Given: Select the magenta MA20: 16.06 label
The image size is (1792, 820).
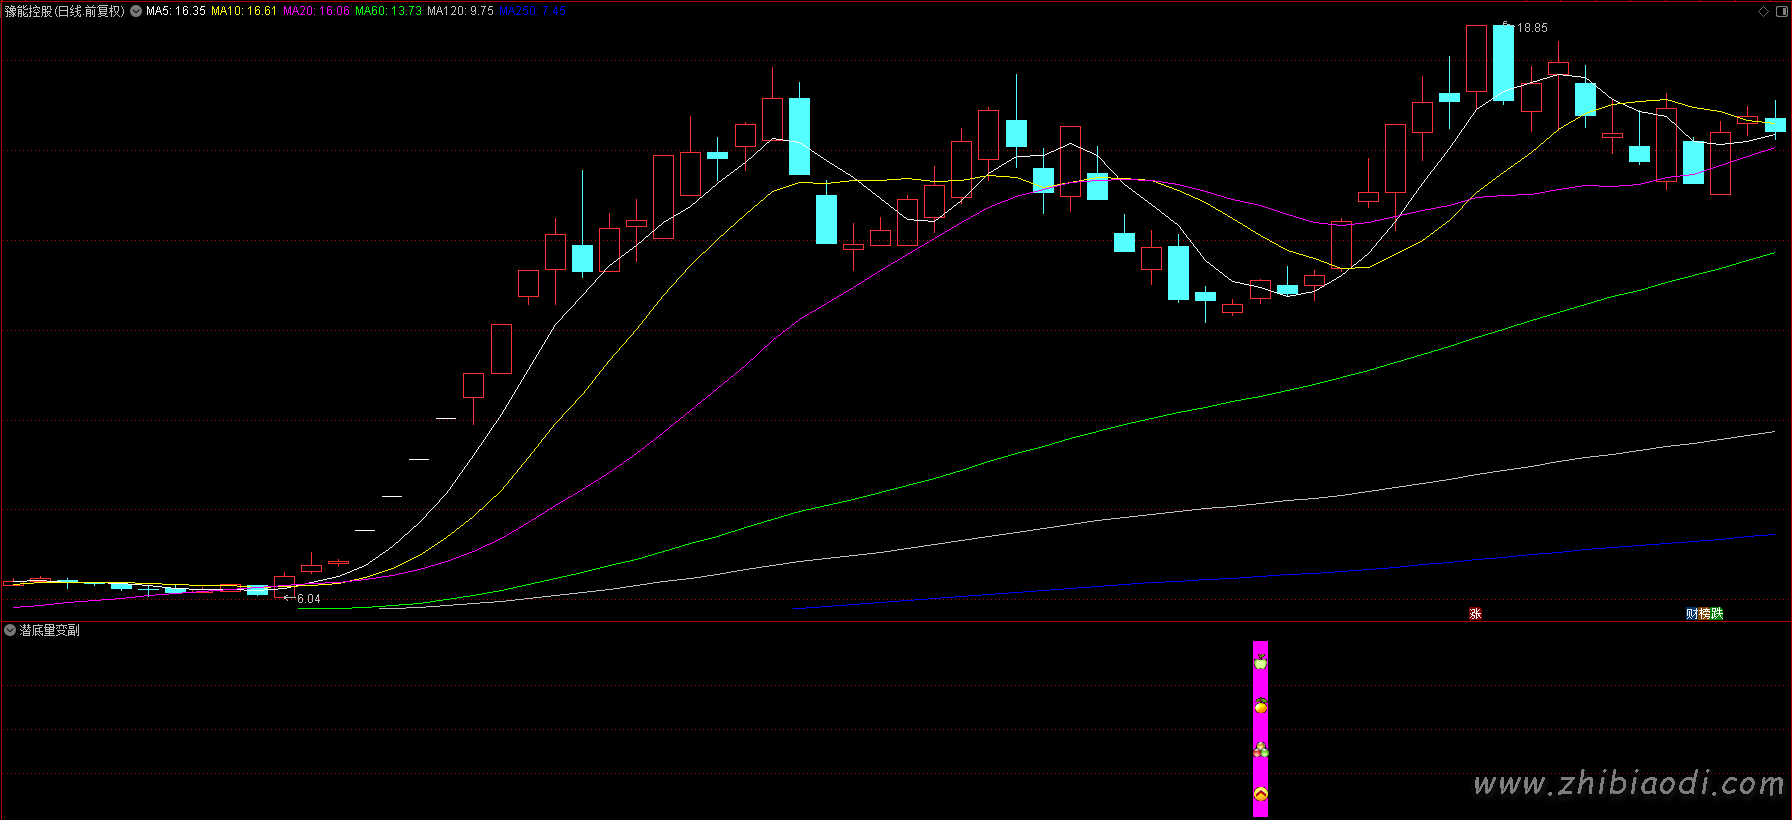Looking at the screenshot, I should click(316, 11).
